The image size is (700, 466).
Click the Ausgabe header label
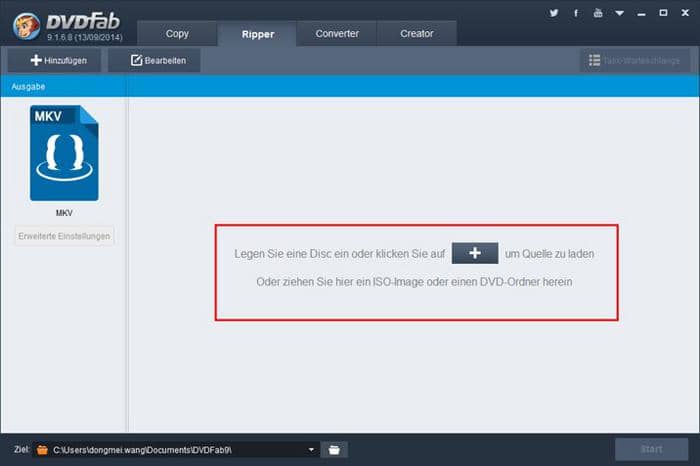(x=28, y=87)
